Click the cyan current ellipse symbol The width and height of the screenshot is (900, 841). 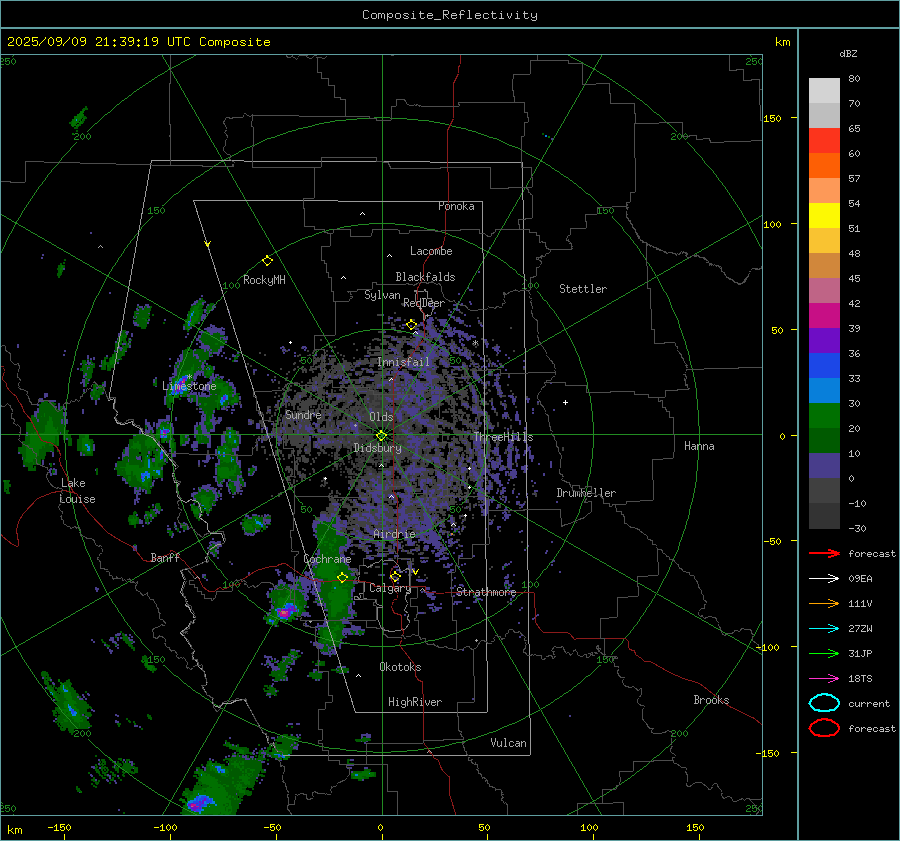(824, 703)
